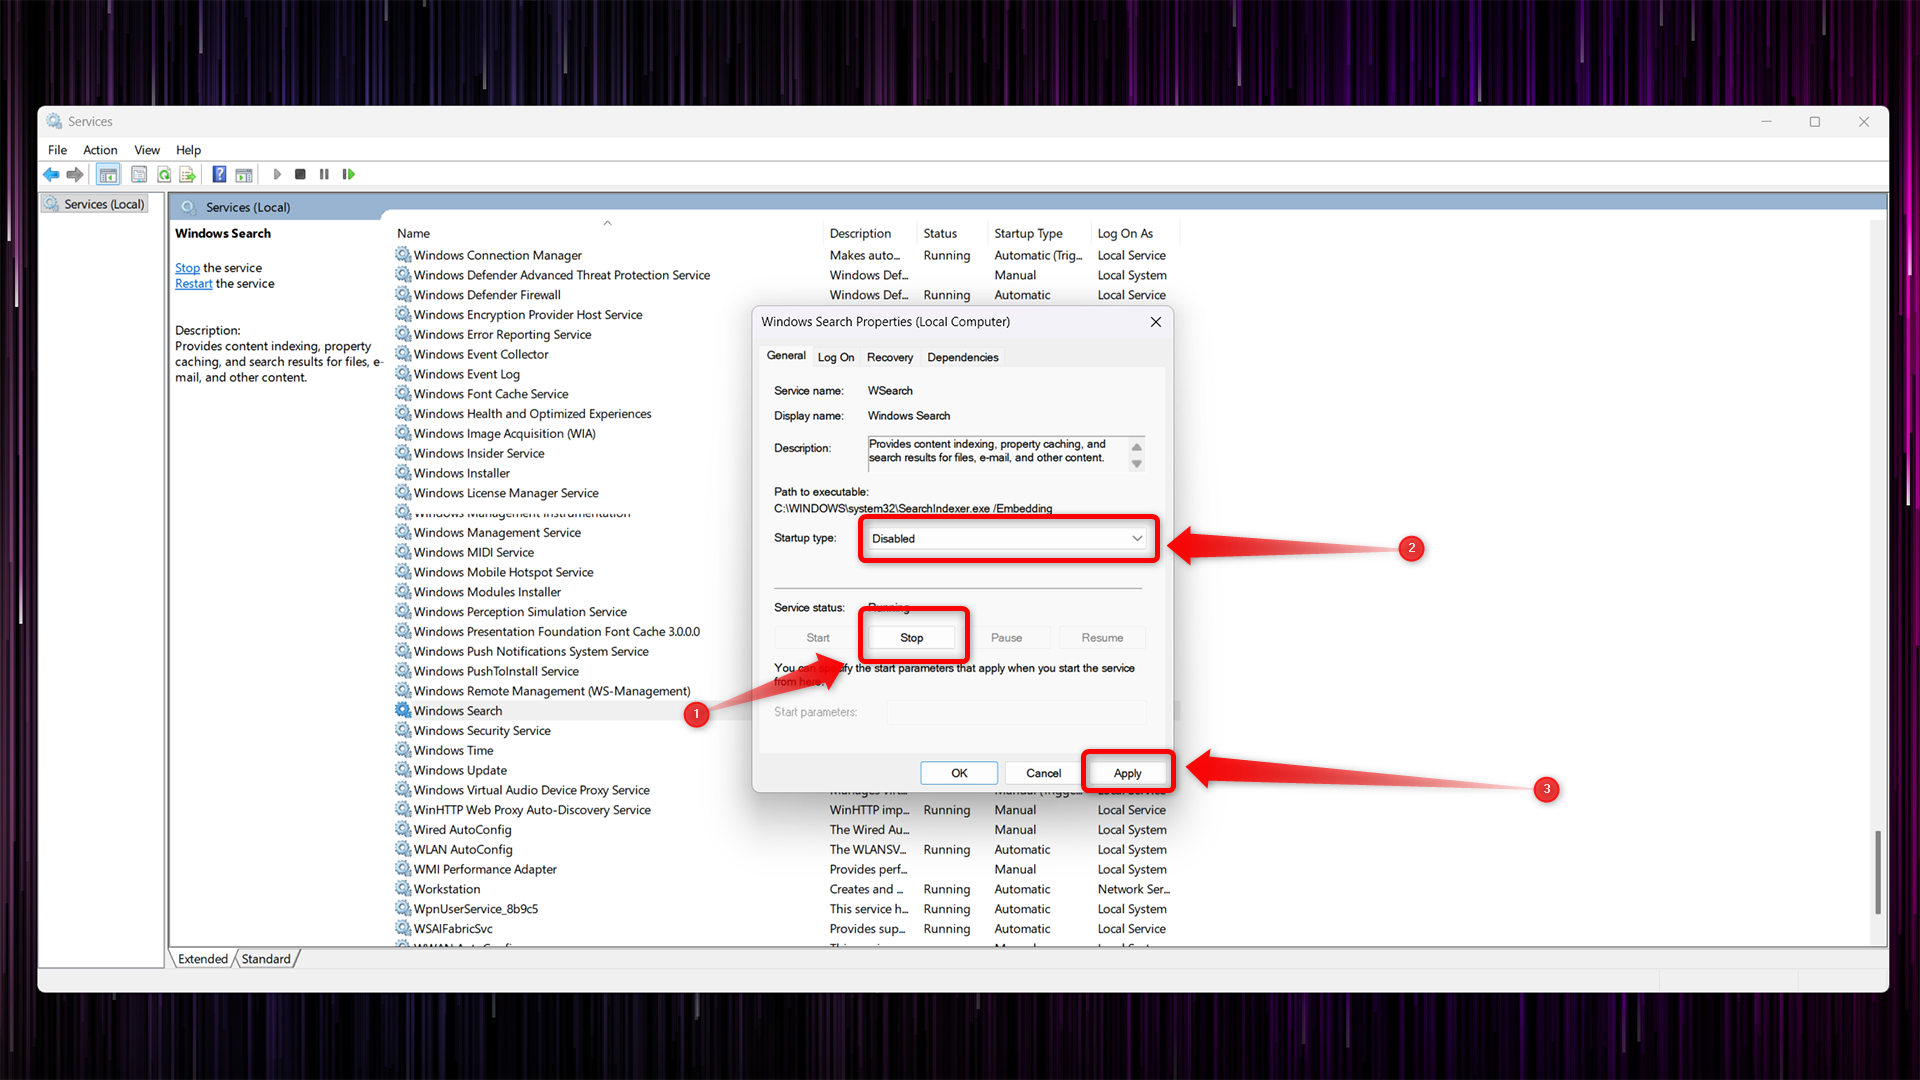Viewport: 1920px width, 1080px height.
Task: Click the Restart the service link
Action: click(x=193, y=284)
